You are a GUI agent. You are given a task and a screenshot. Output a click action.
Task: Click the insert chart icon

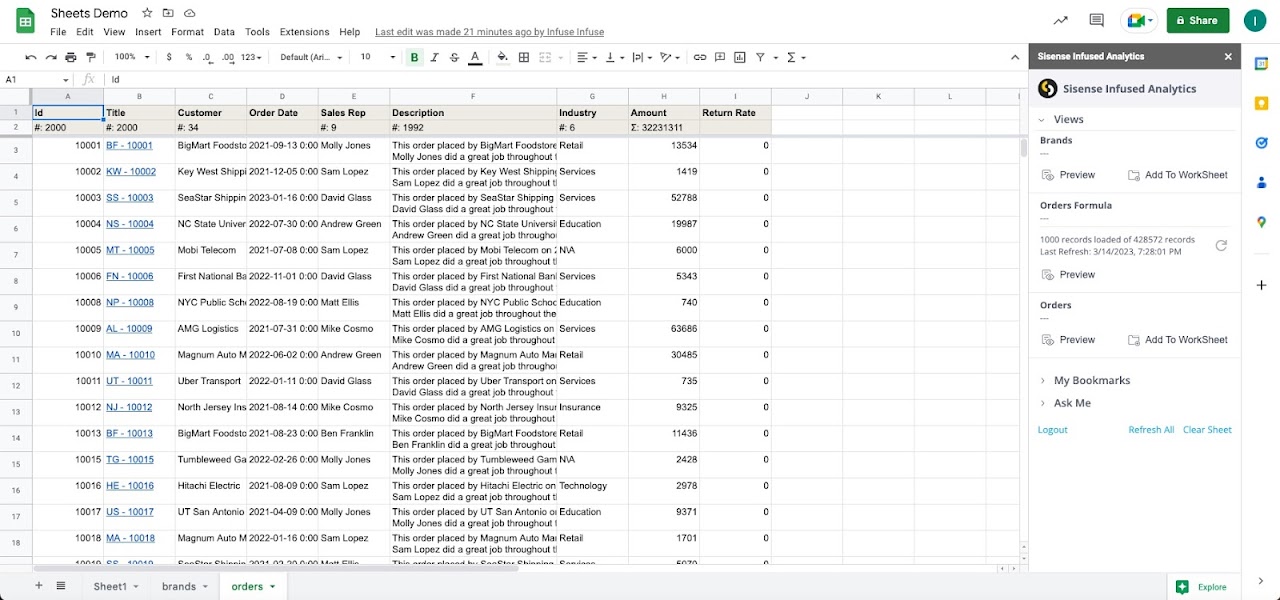click(x=740, y=58)
